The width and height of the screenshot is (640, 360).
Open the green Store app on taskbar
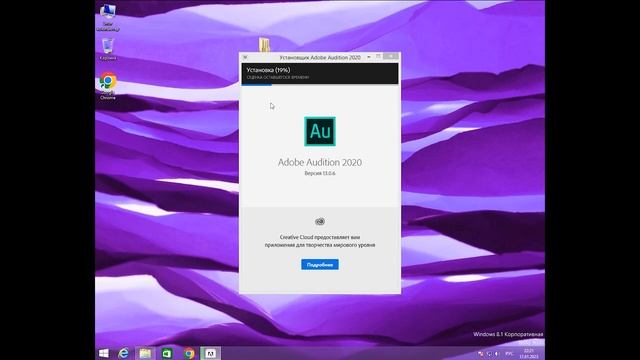(167, 353)
